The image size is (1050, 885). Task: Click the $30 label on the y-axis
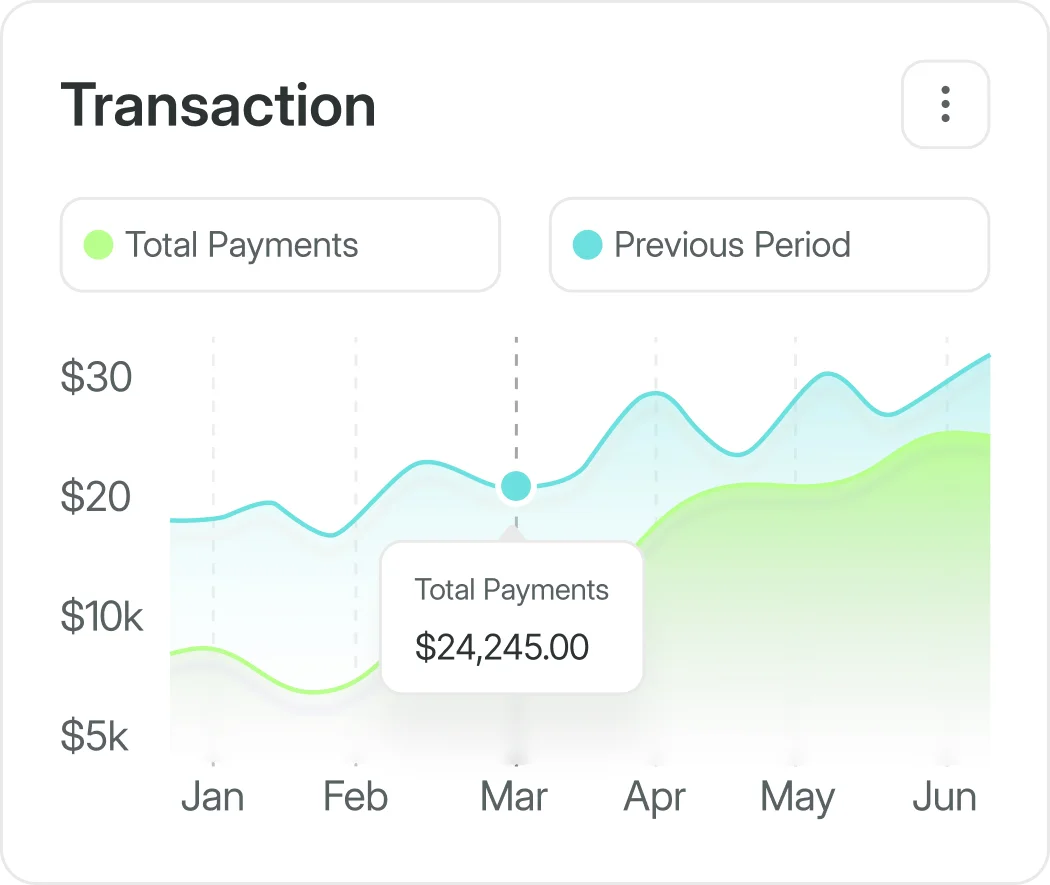[x=95, y=377]
